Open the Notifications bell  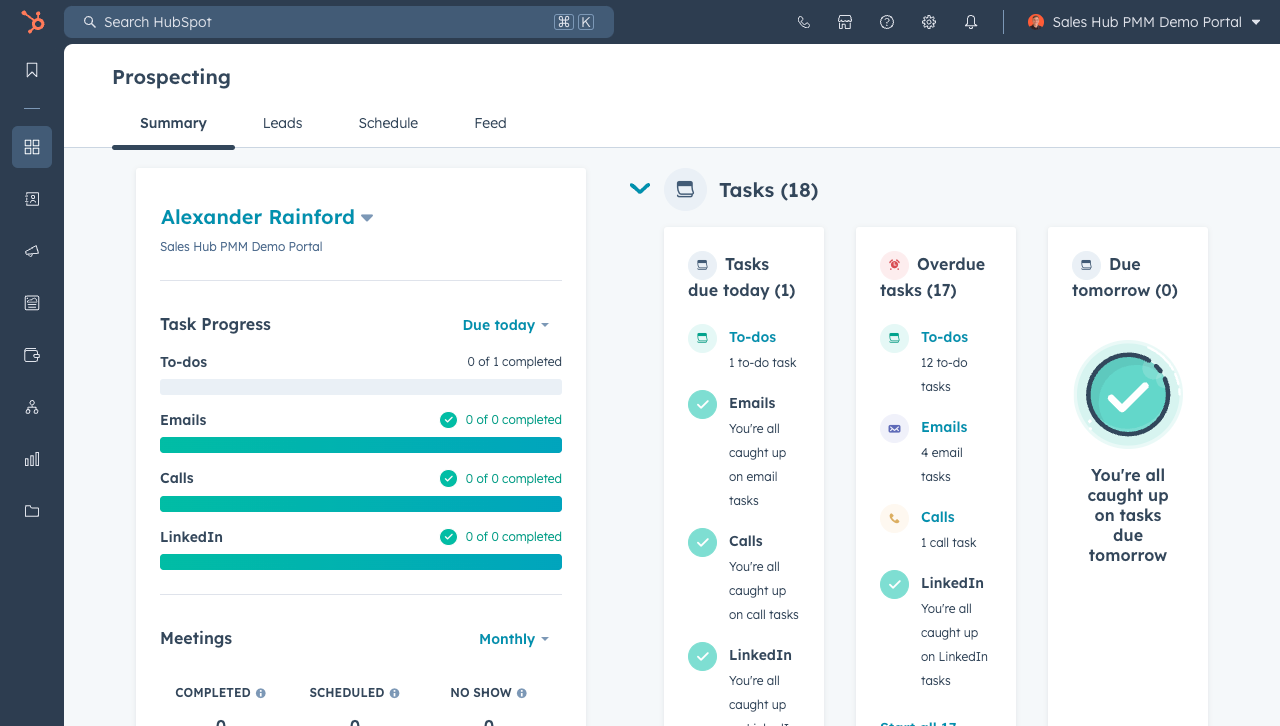[x=971, y=22]
